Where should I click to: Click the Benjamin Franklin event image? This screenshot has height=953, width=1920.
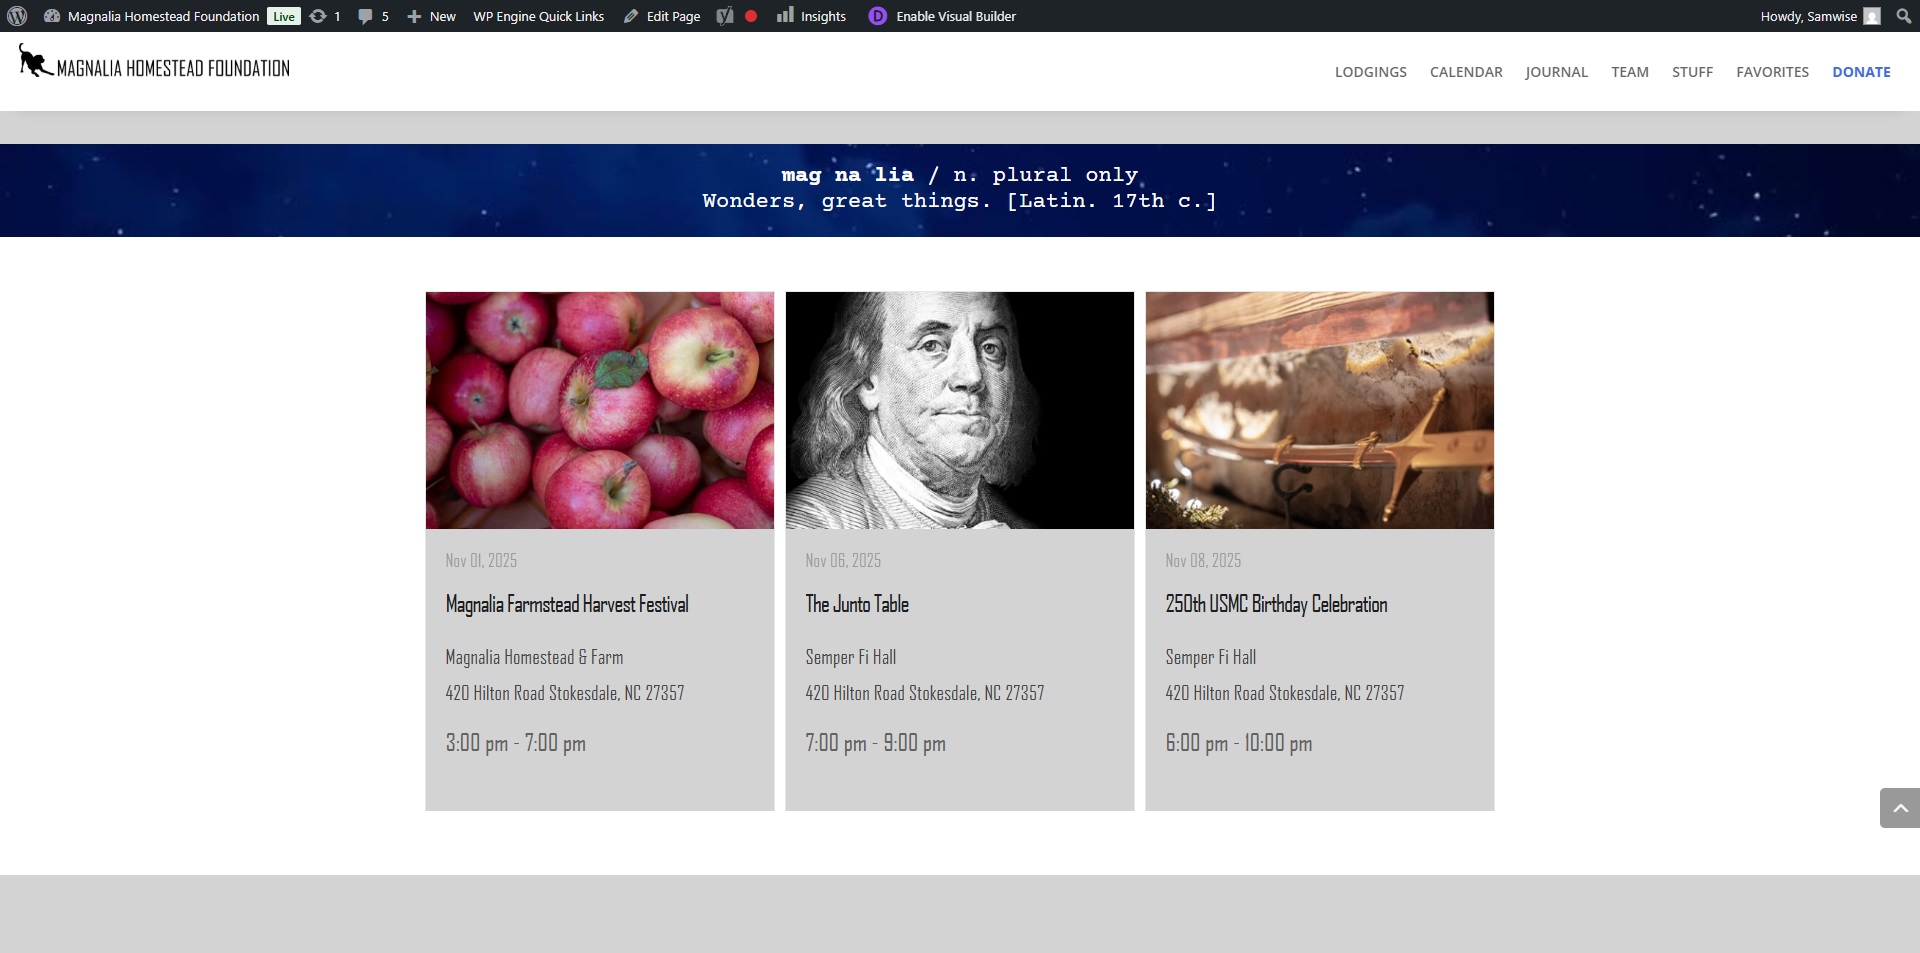click(959, 410)
